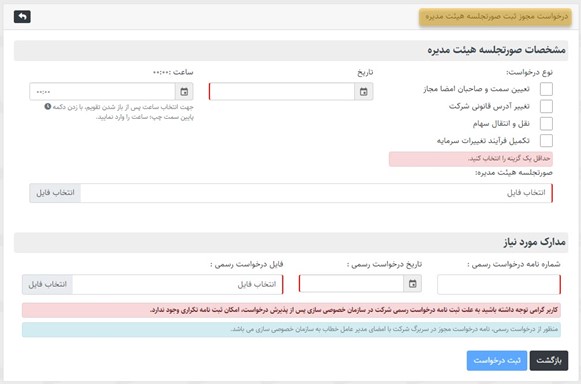
Task: Click the نوع درخواست label
Action: [x=529, y=72]
